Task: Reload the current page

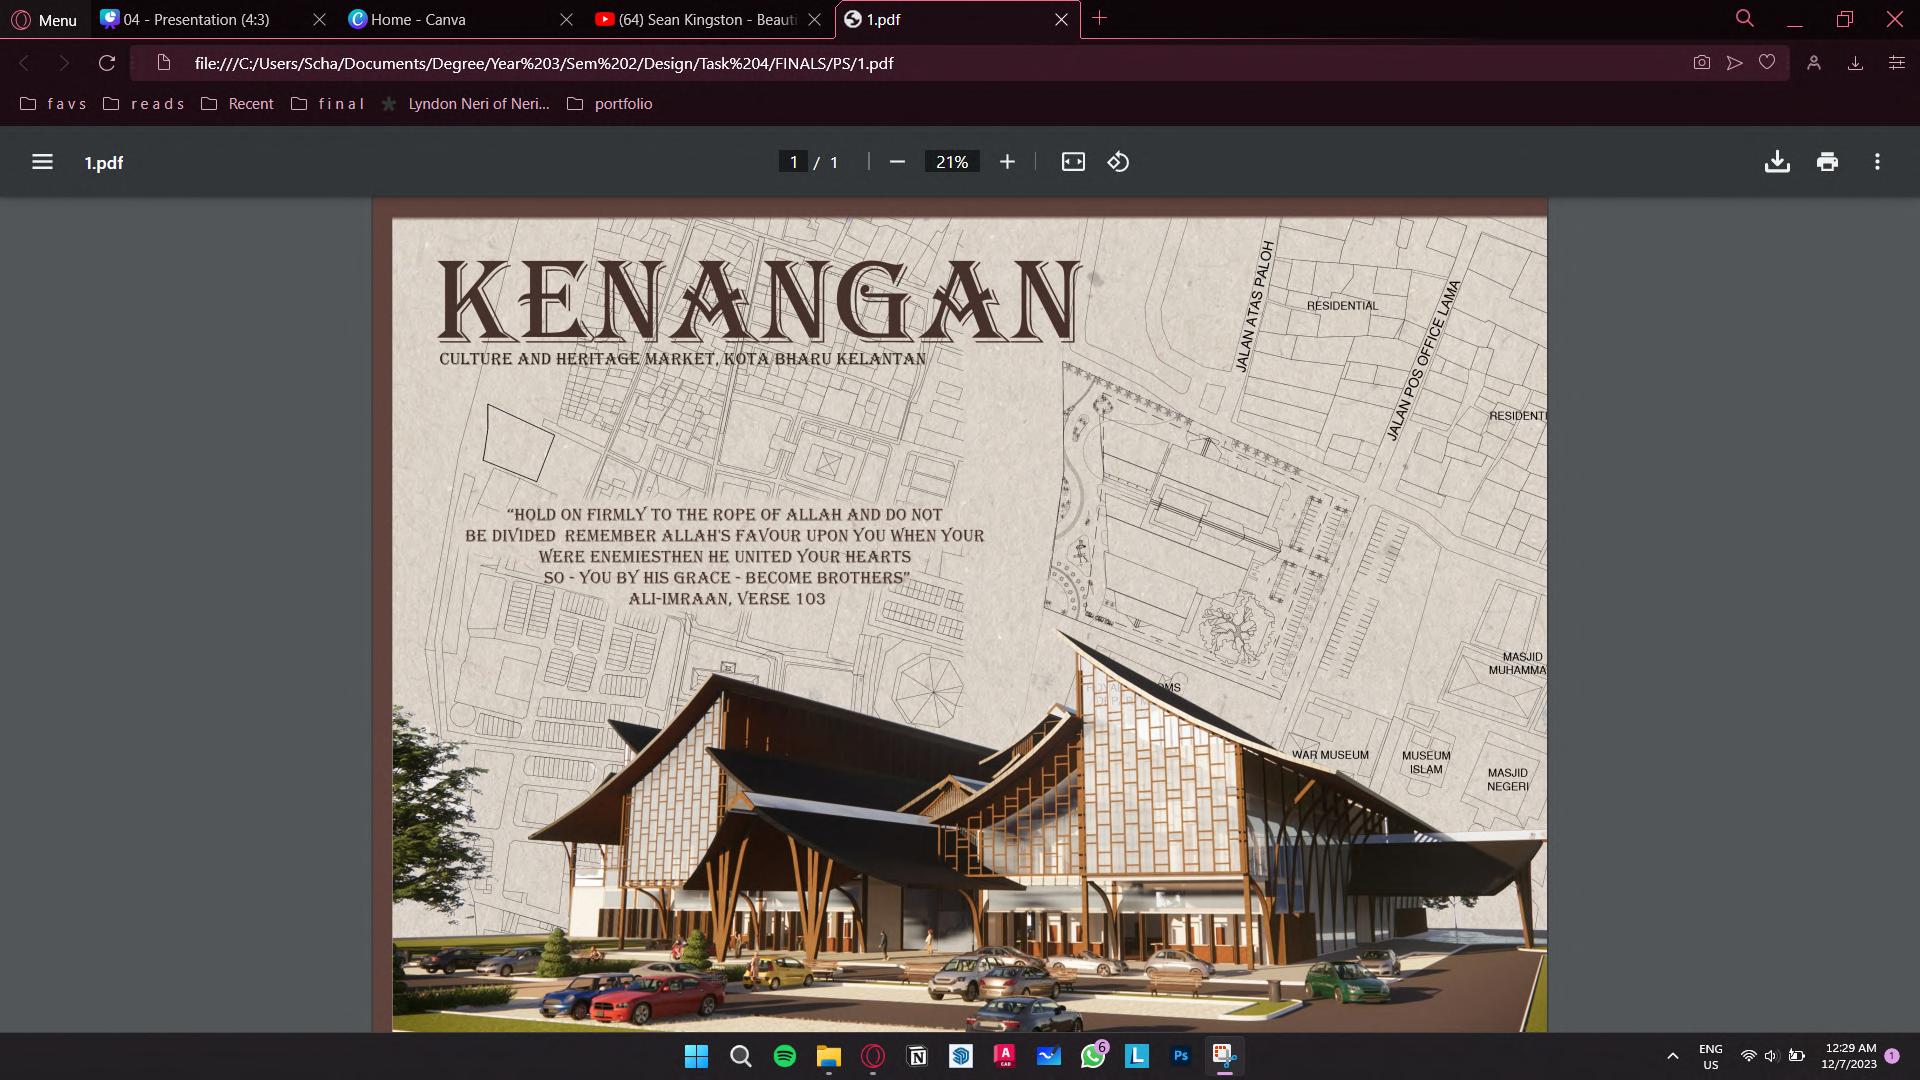Action: (x=107, y=63)
